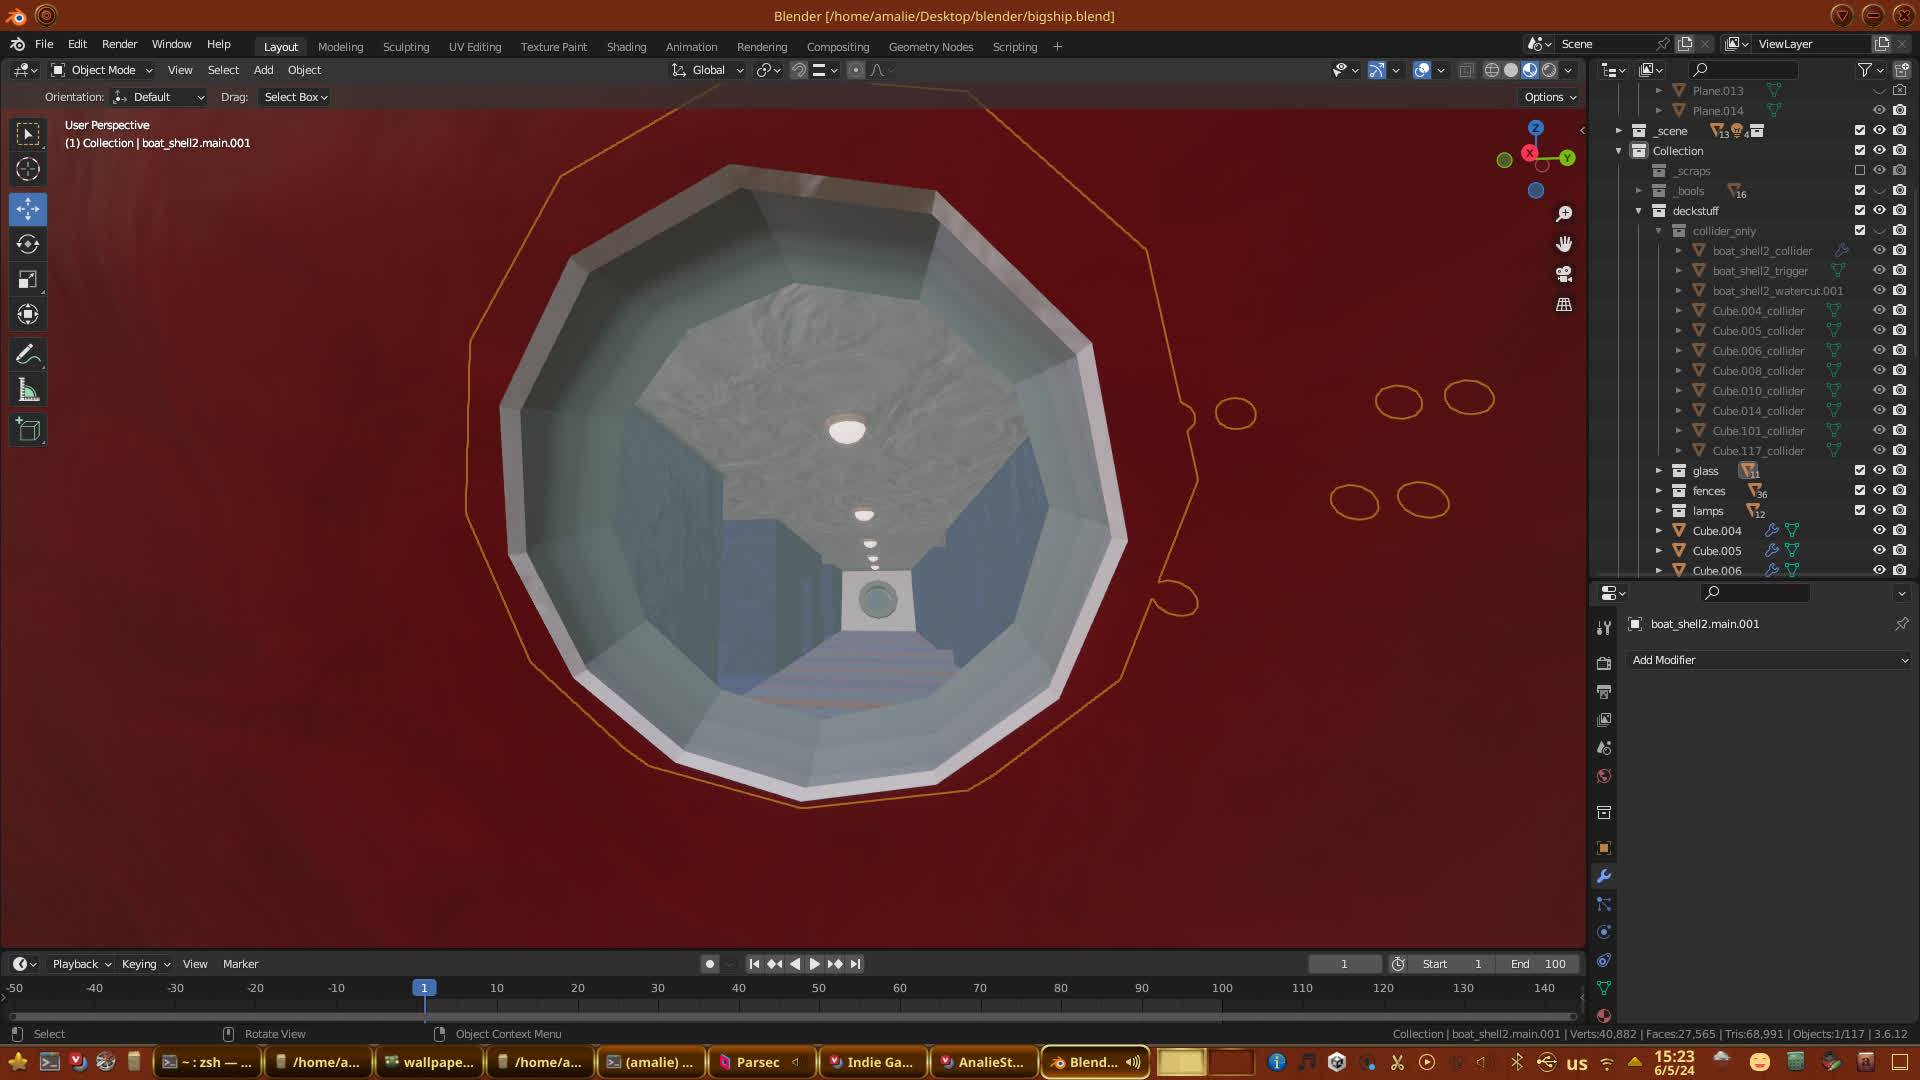Expand the glass collection in outliner
The image size is (1920, 1080).
point(1658,470)
